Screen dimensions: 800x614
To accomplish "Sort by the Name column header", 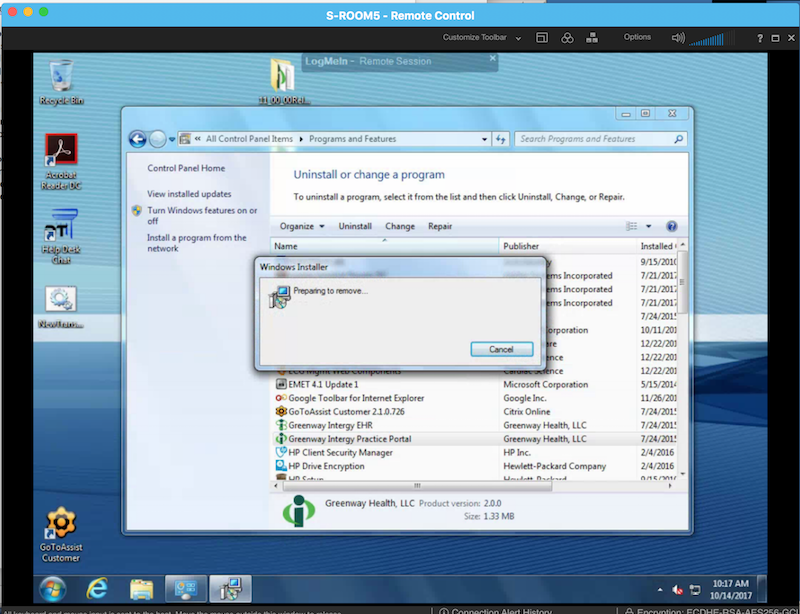I will coord(385,246).
